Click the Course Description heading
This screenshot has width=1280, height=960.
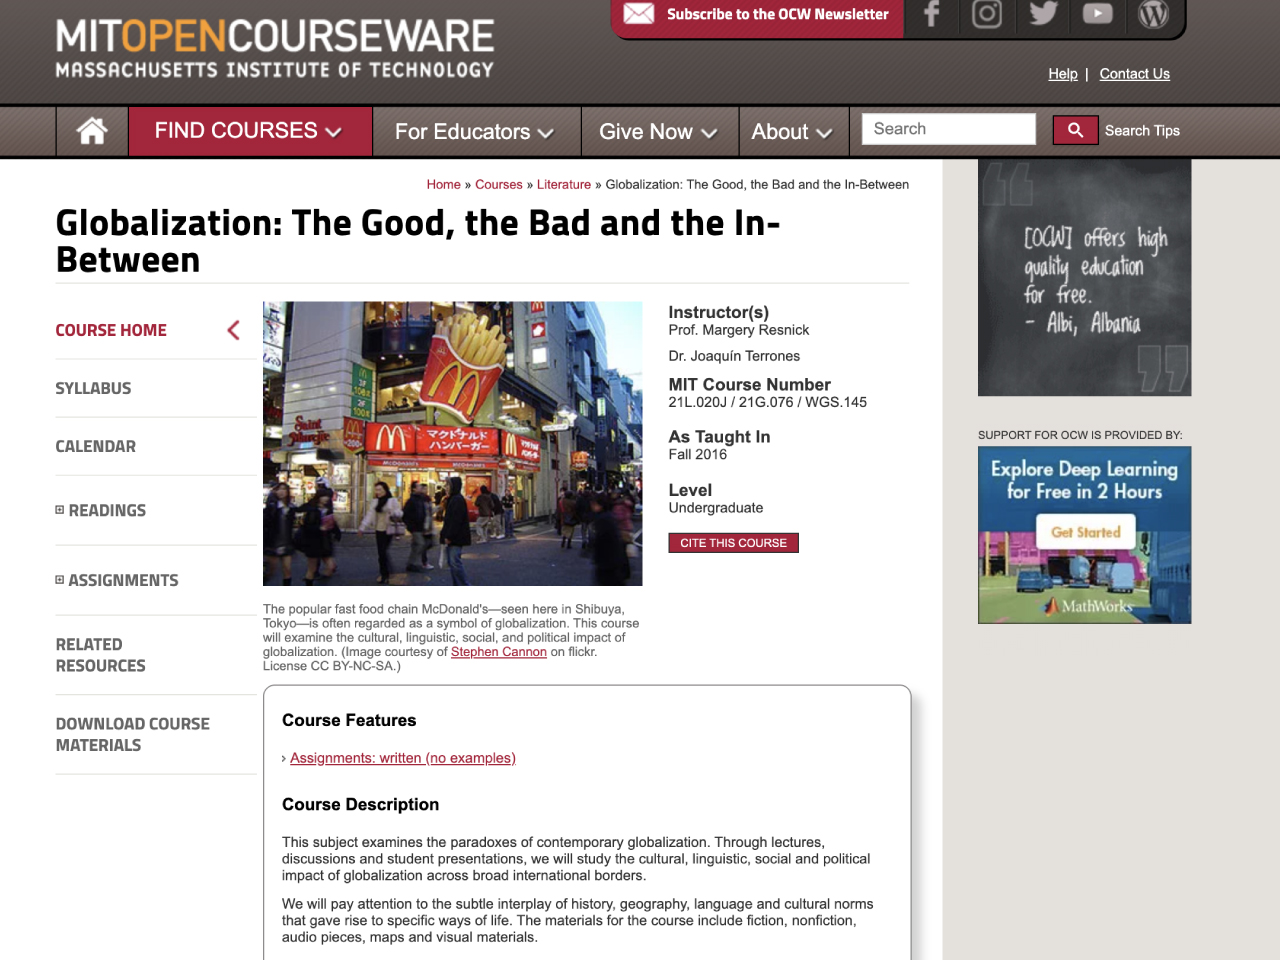361,804
